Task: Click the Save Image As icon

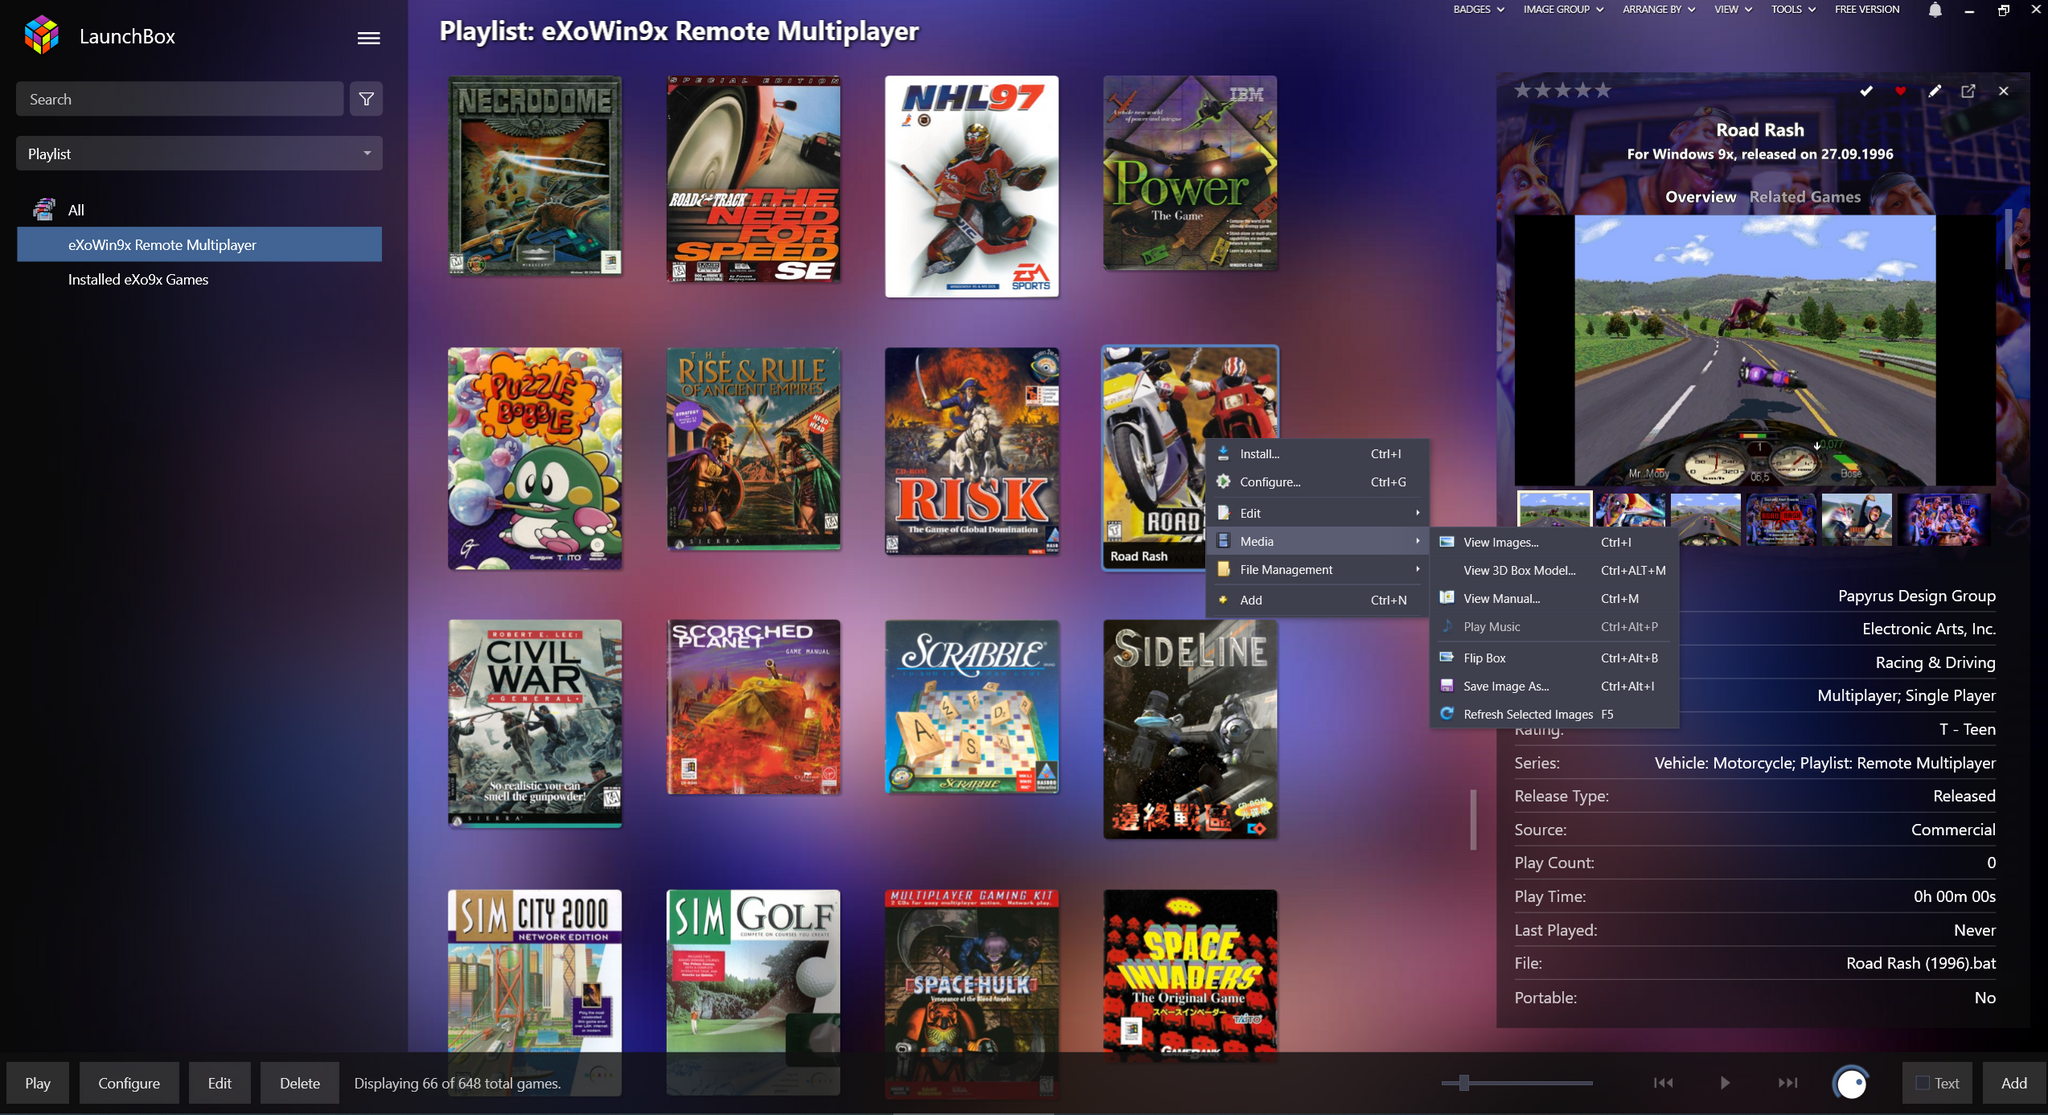Action: 1446,686
